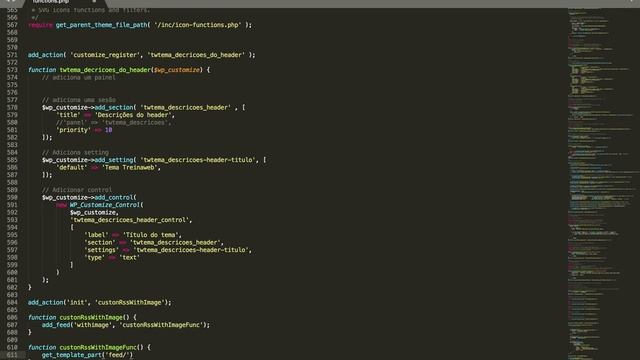Click the priority value 10
The height and width of the screenshot is (360, 640).
(x=108, y=130)
